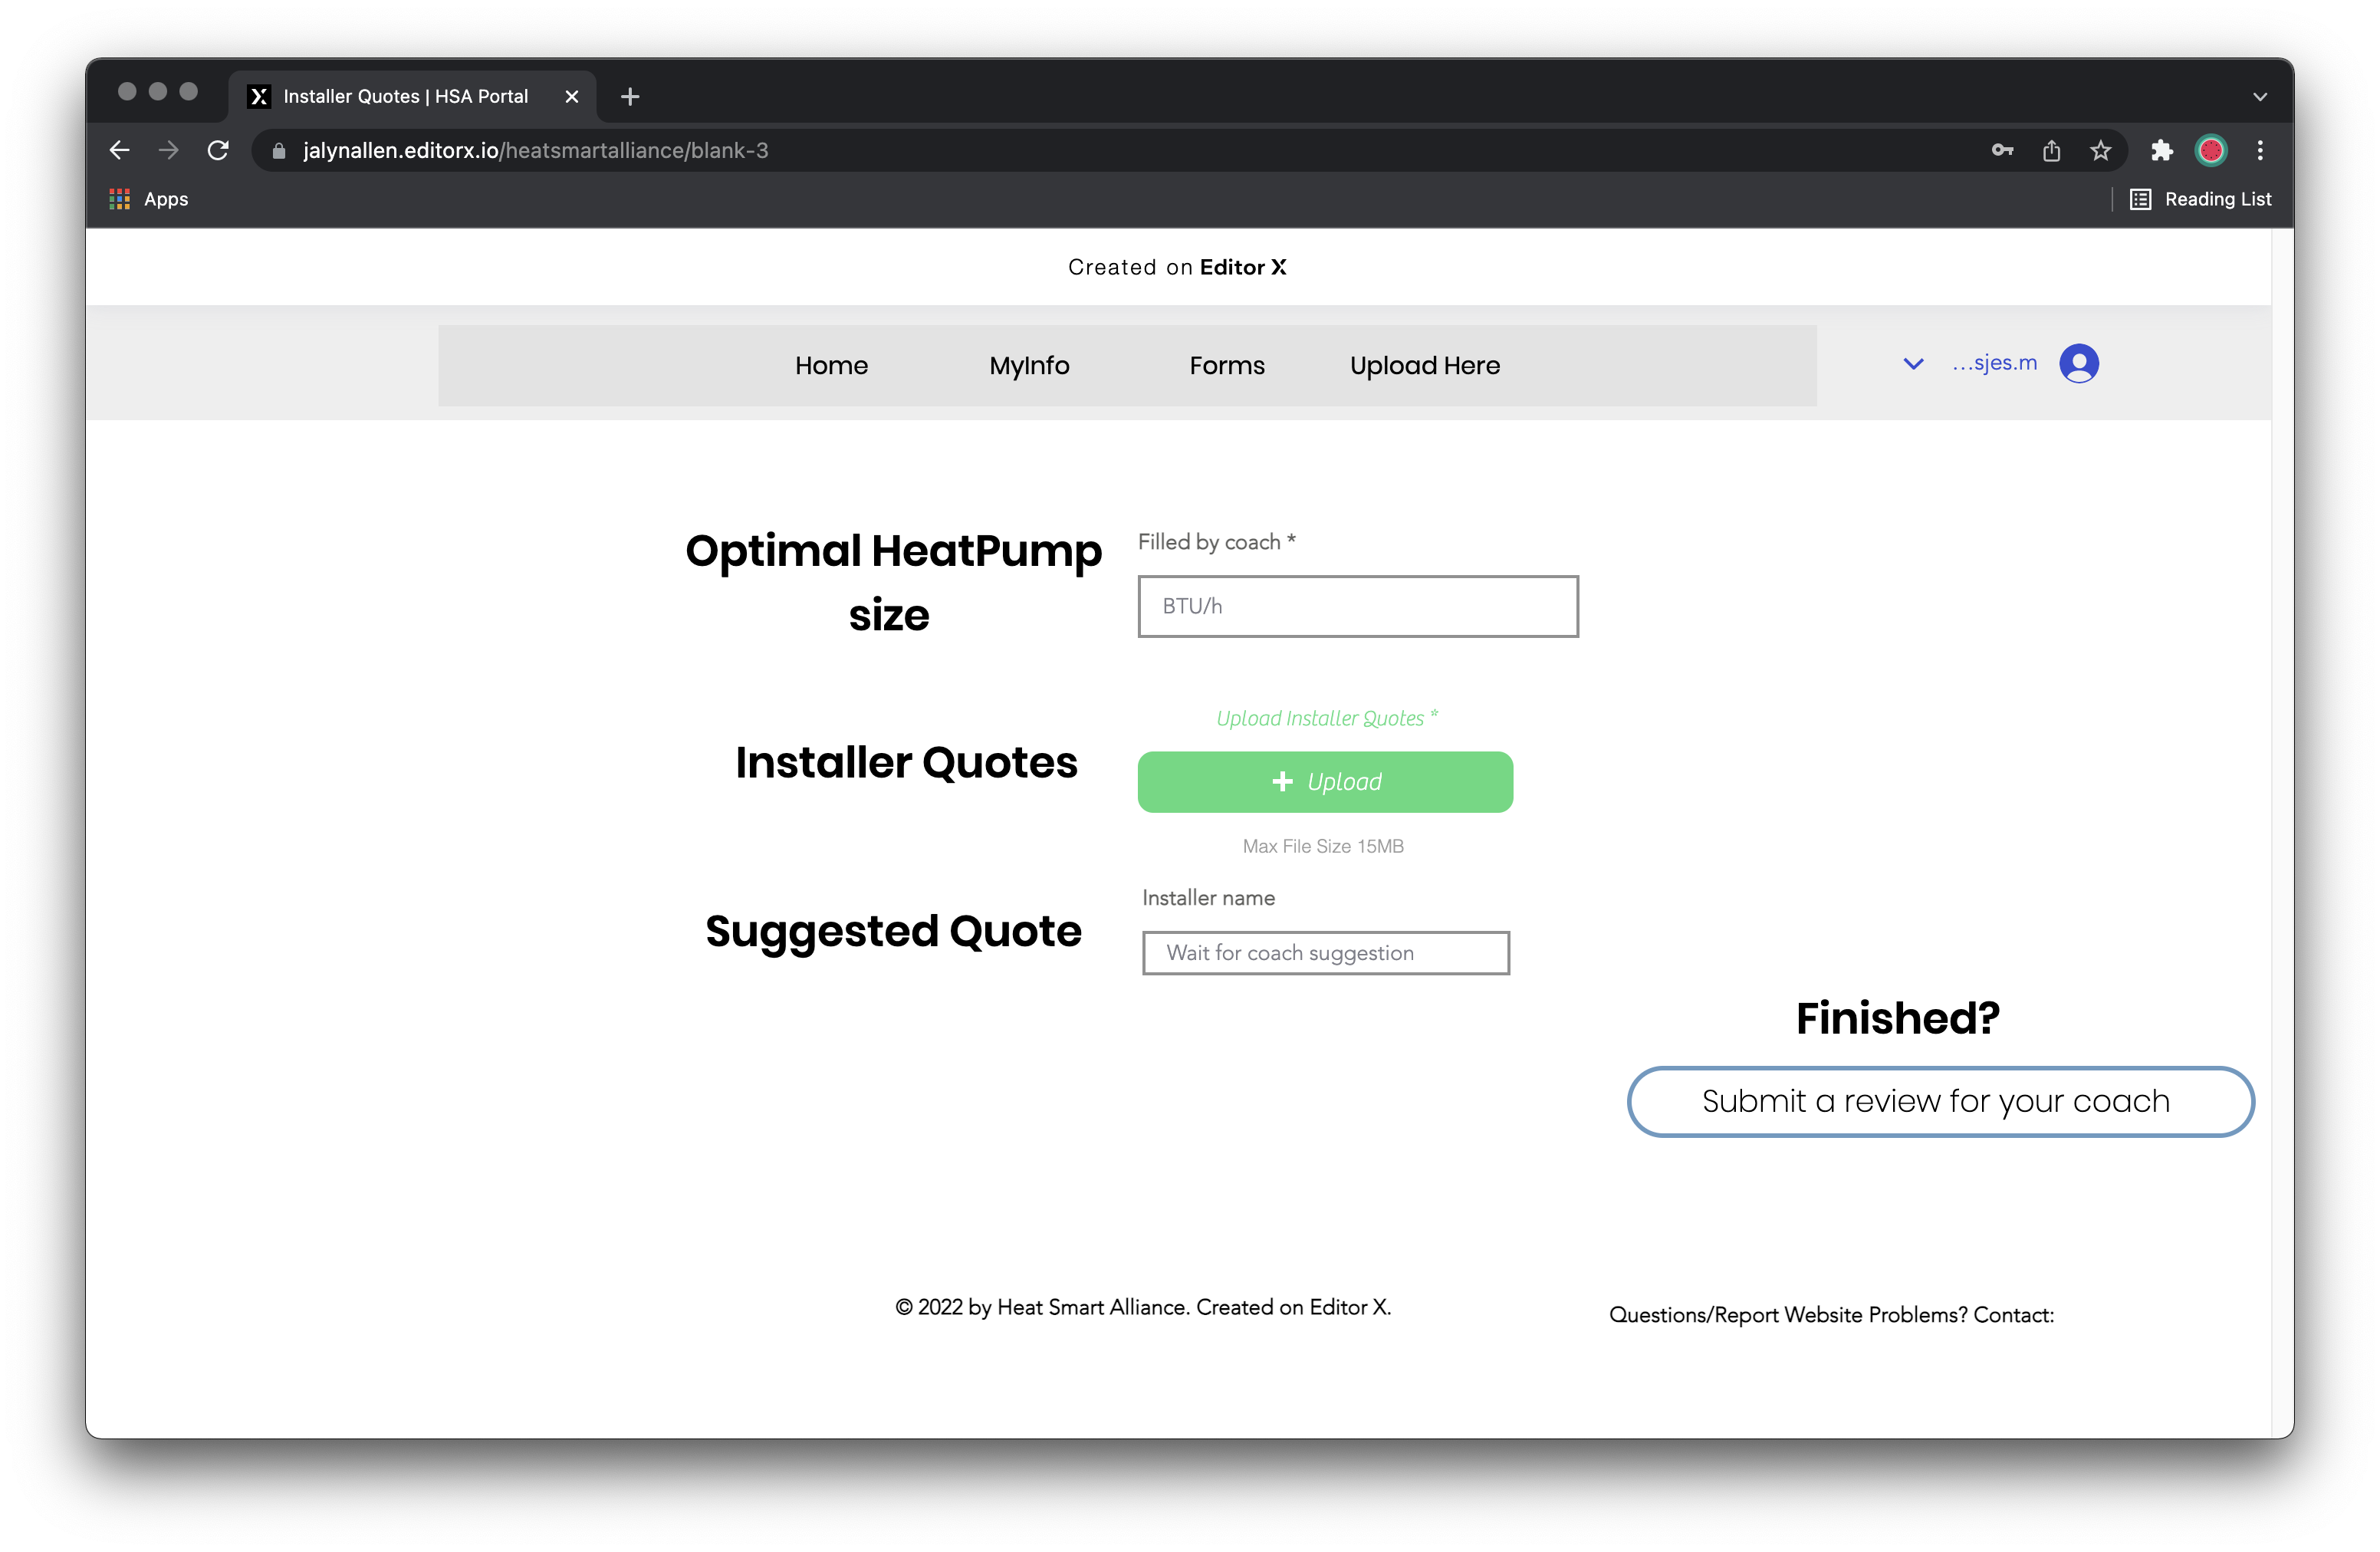The height and width of the screenshot is (1552, 2380).
Task: Click the green Upload button
Action: 1325,782
